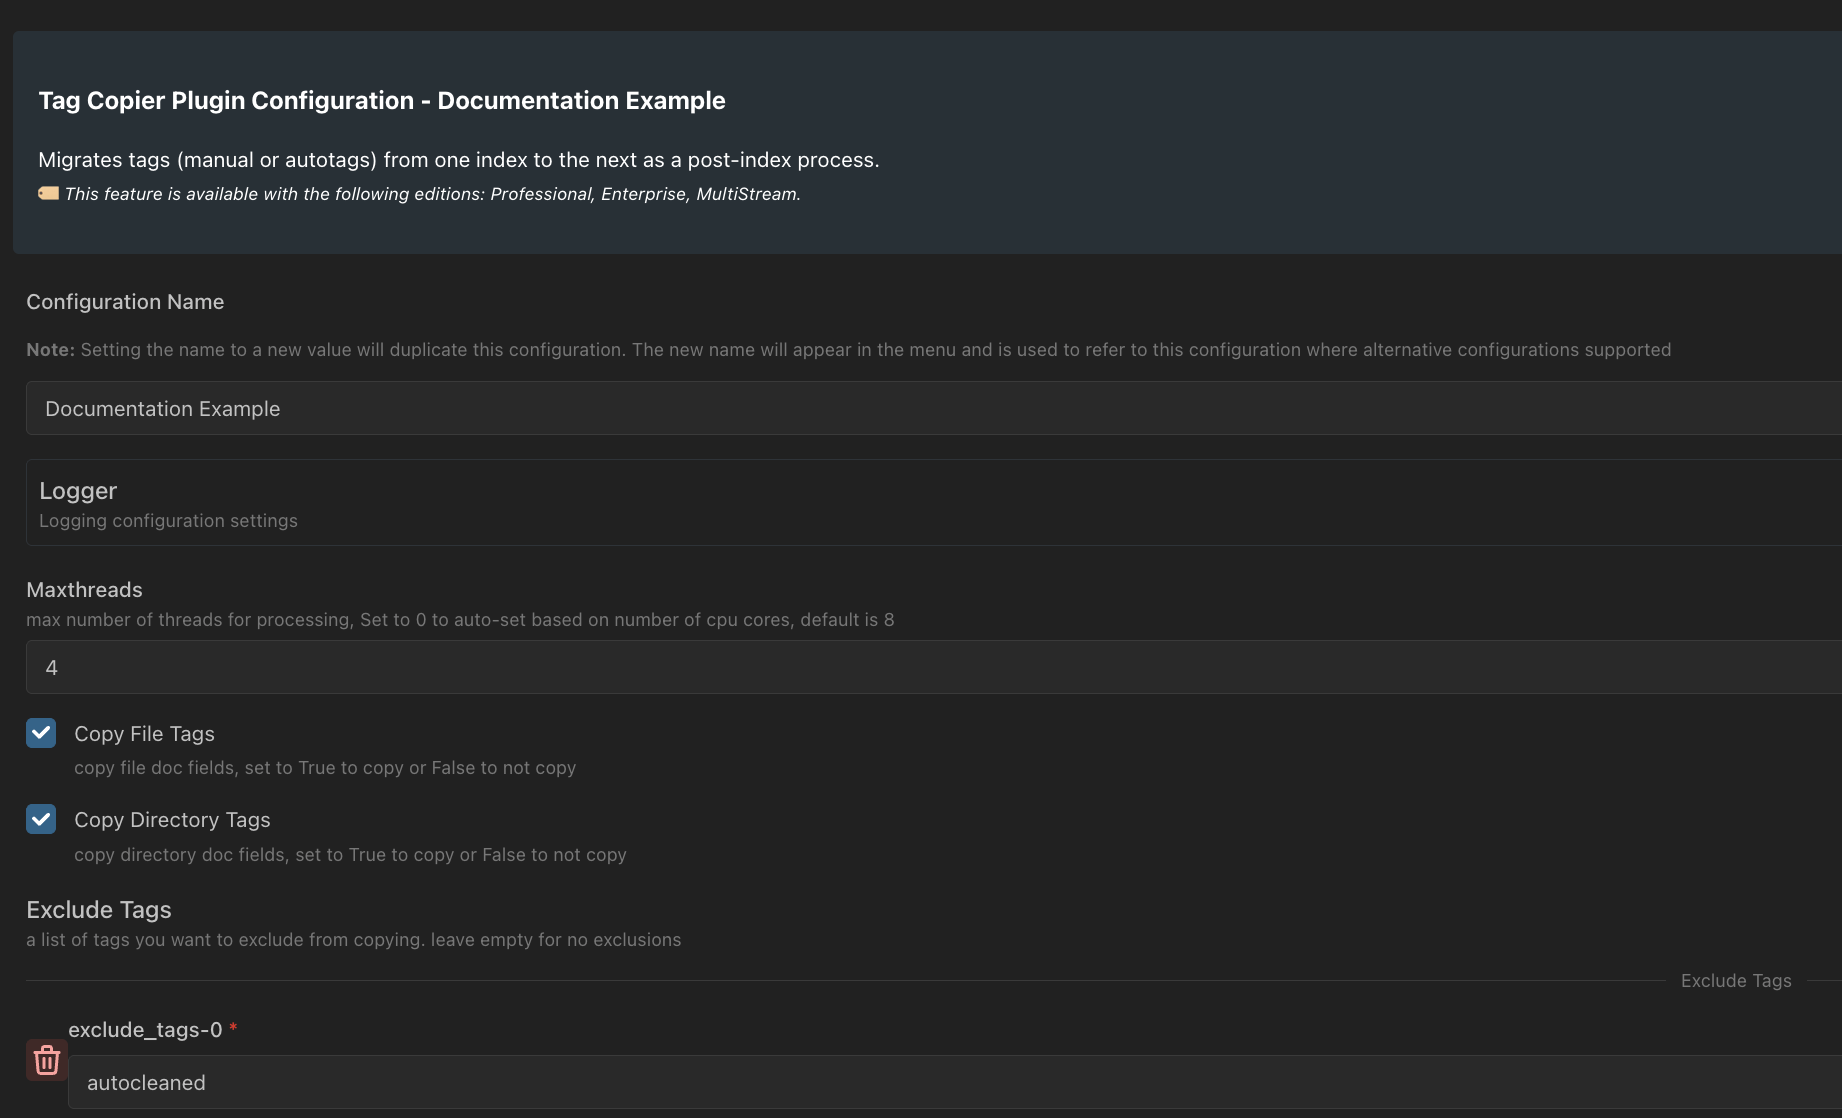Image resolution: width=1842 pixels, height=1118 pixels.
Task: Click the Migrates tags description line
Action: 459,160
